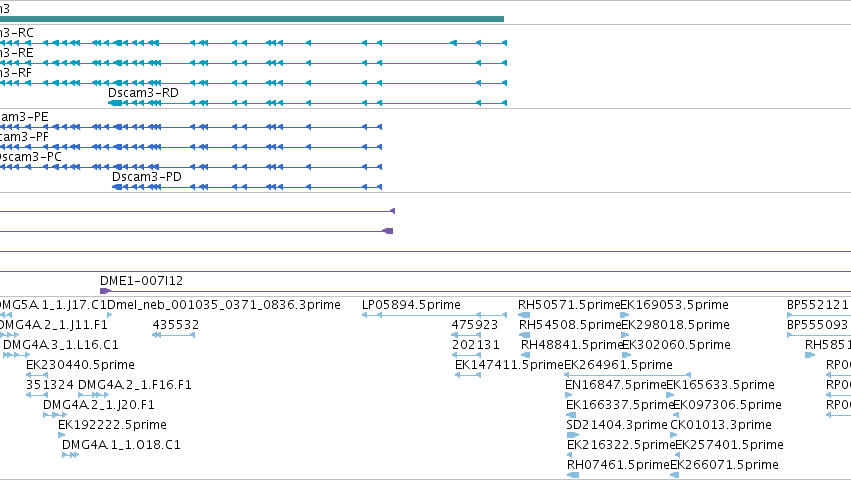
Task: Open the DME1-007I12 clone label
Action: coord(141,281)
